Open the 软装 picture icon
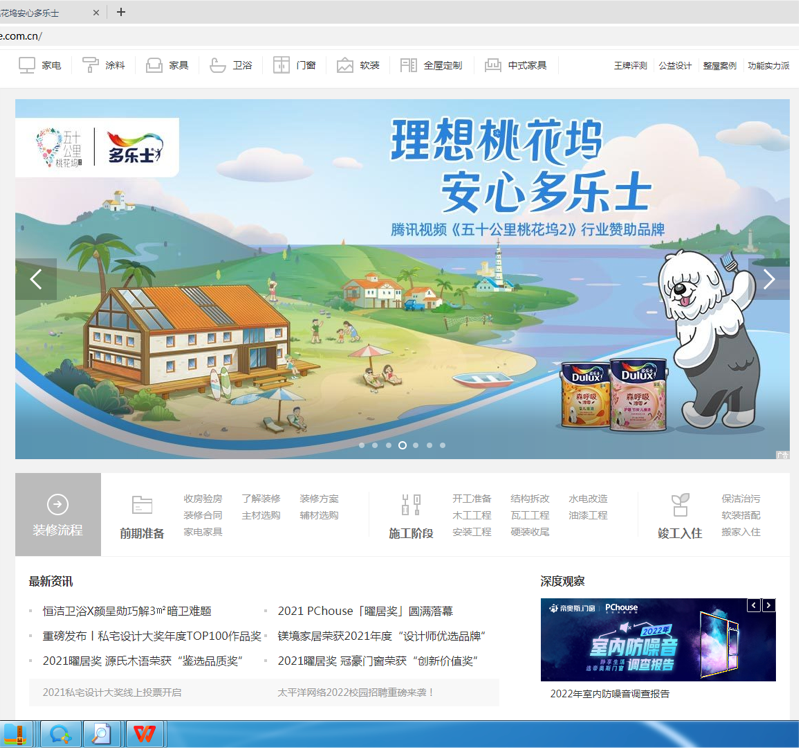This screenshot has height=748, width=799. pos(345,65)
